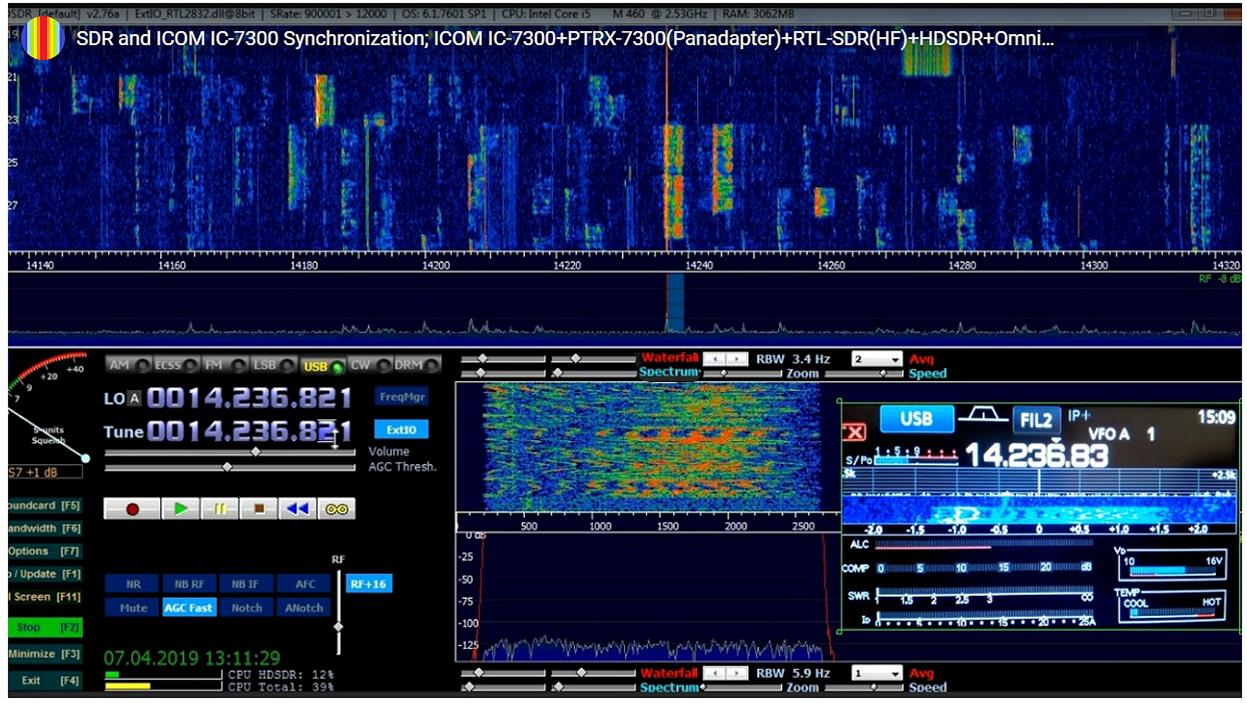Start recording with the red record button
1247x703 pixels.
coord(132,509)
